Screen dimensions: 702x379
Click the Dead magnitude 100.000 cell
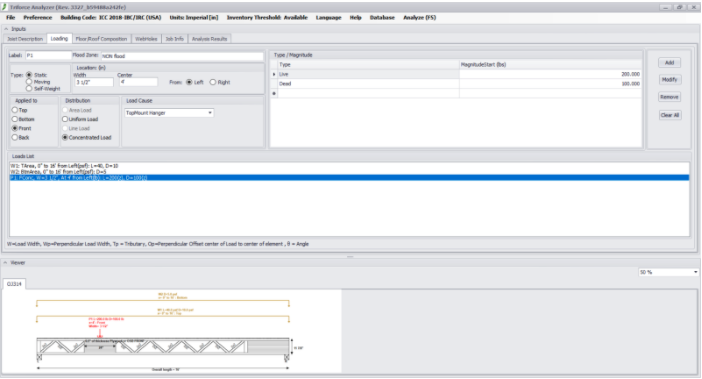550,84
